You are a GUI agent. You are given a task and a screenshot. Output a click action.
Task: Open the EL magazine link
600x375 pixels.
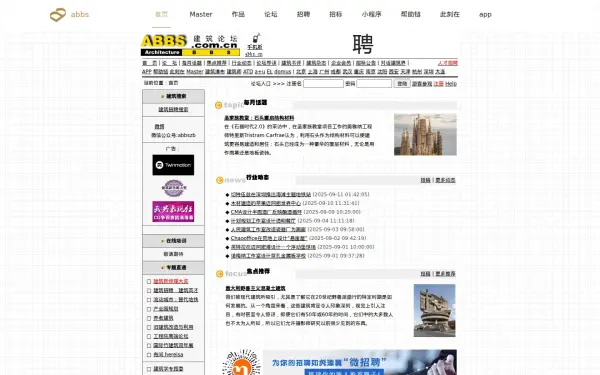[x=270, y=72]
